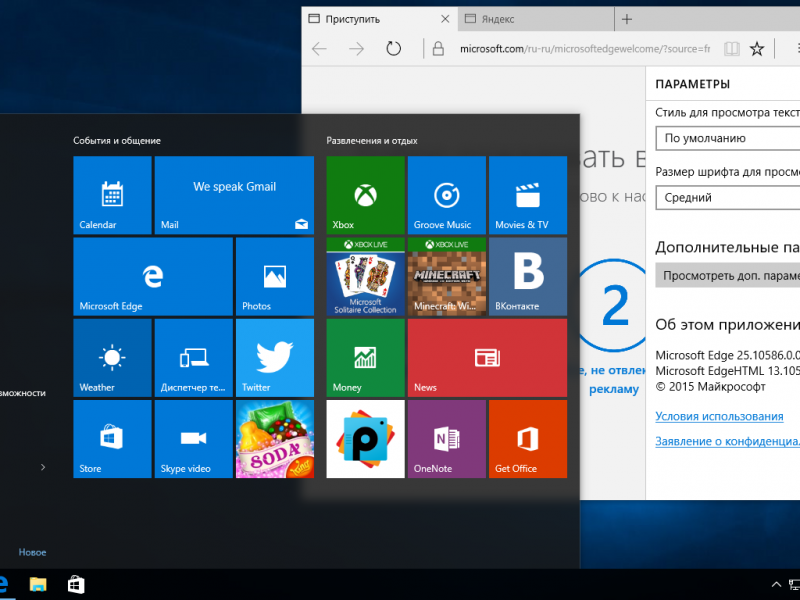Image resolution: width=800 pixels, height=600 pixels.
Task: Open the Weather tile
Action: click(112, 358)
